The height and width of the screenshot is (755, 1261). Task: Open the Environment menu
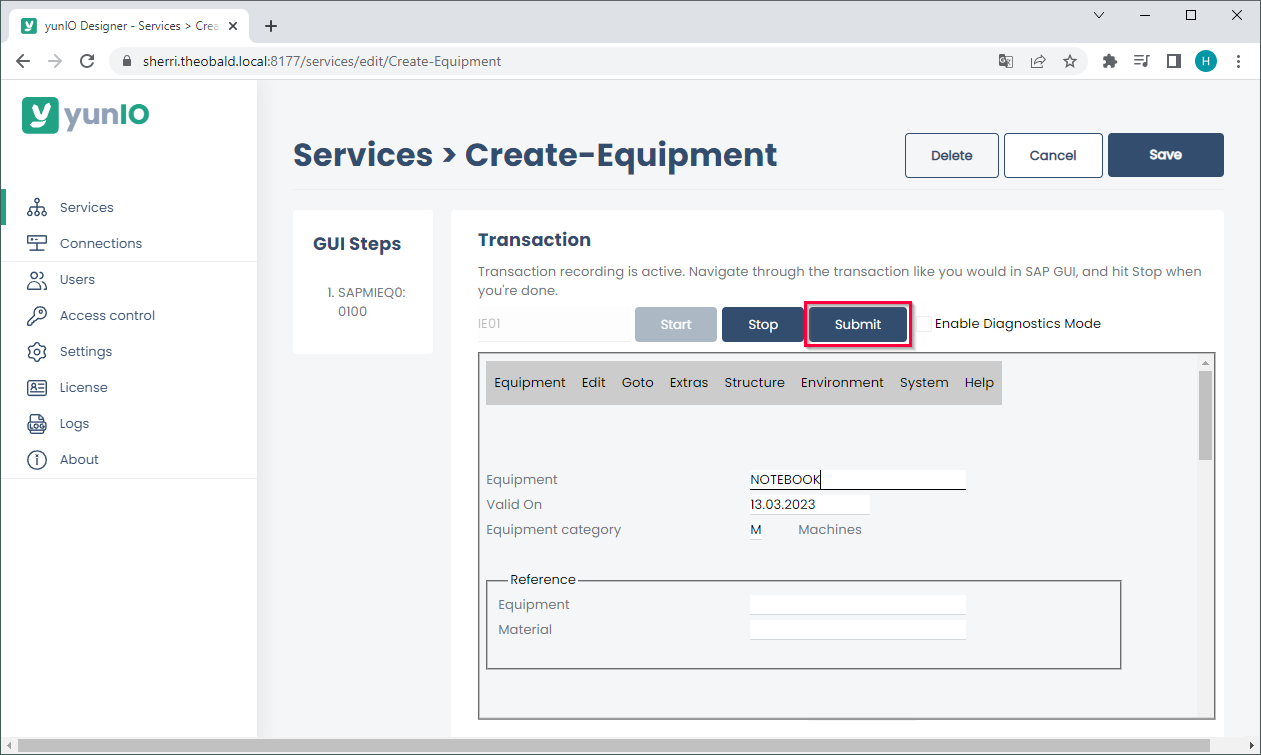click(843, 383)
